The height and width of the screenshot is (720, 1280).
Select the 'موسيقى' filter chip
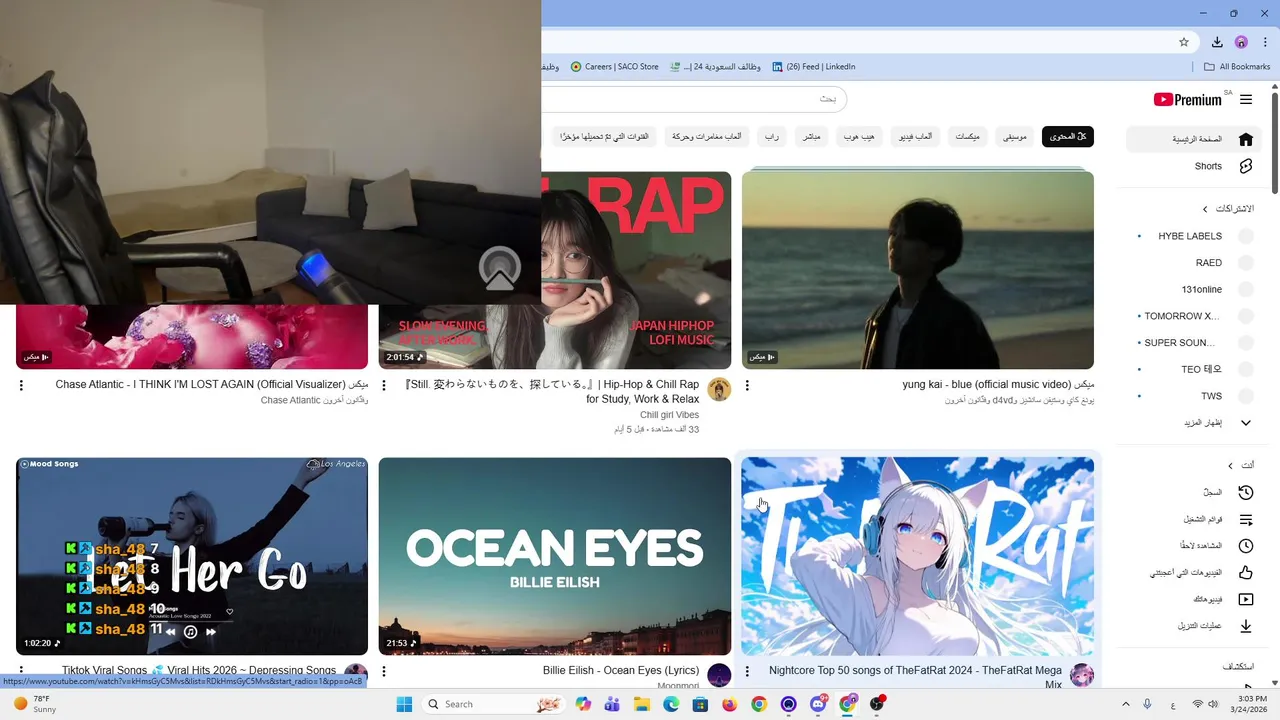[x=1015, y=136]
